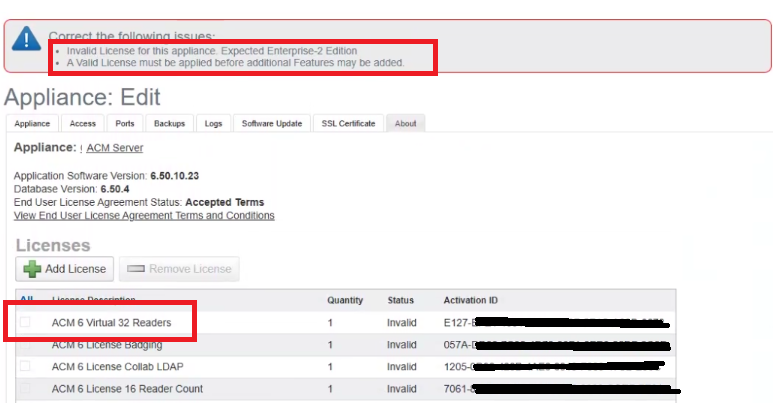View End User License Agreement Terms link
The width and height of the screenshot is (773, 403).
pyautogui.click(x=144, y=215)
